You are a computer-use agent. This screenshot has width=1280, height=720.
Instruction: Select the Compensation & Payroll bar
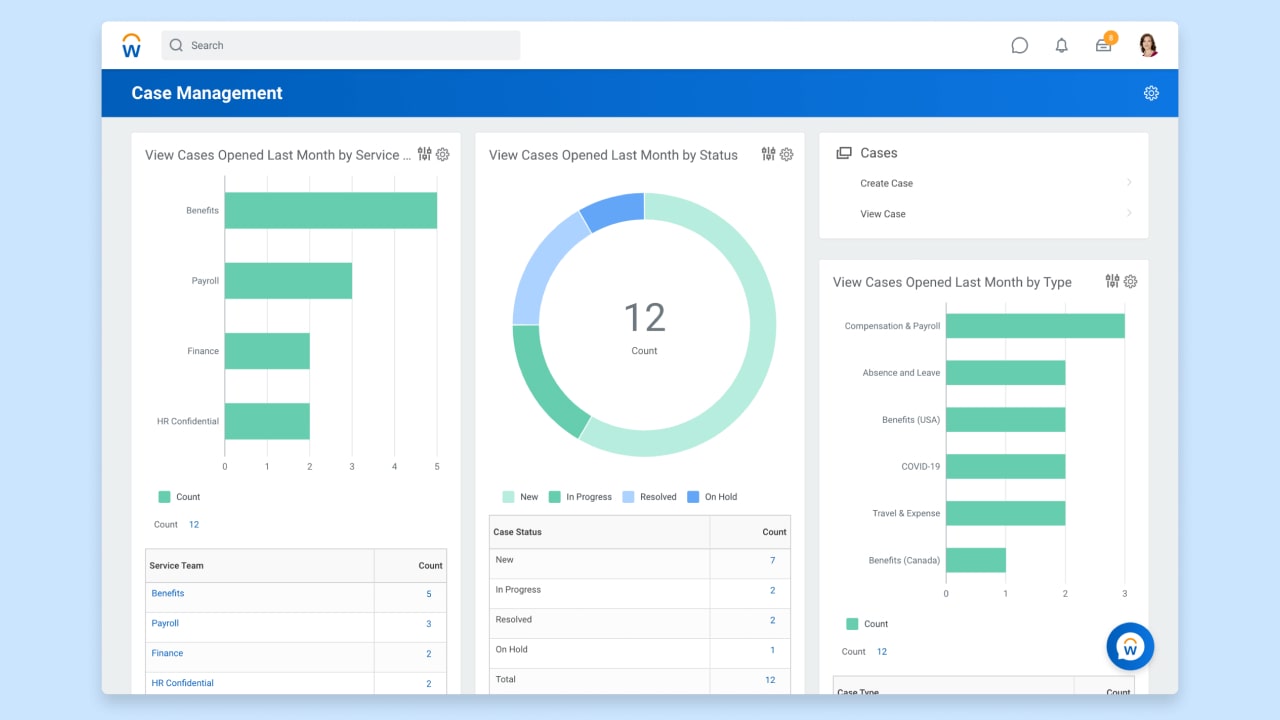1035,326
